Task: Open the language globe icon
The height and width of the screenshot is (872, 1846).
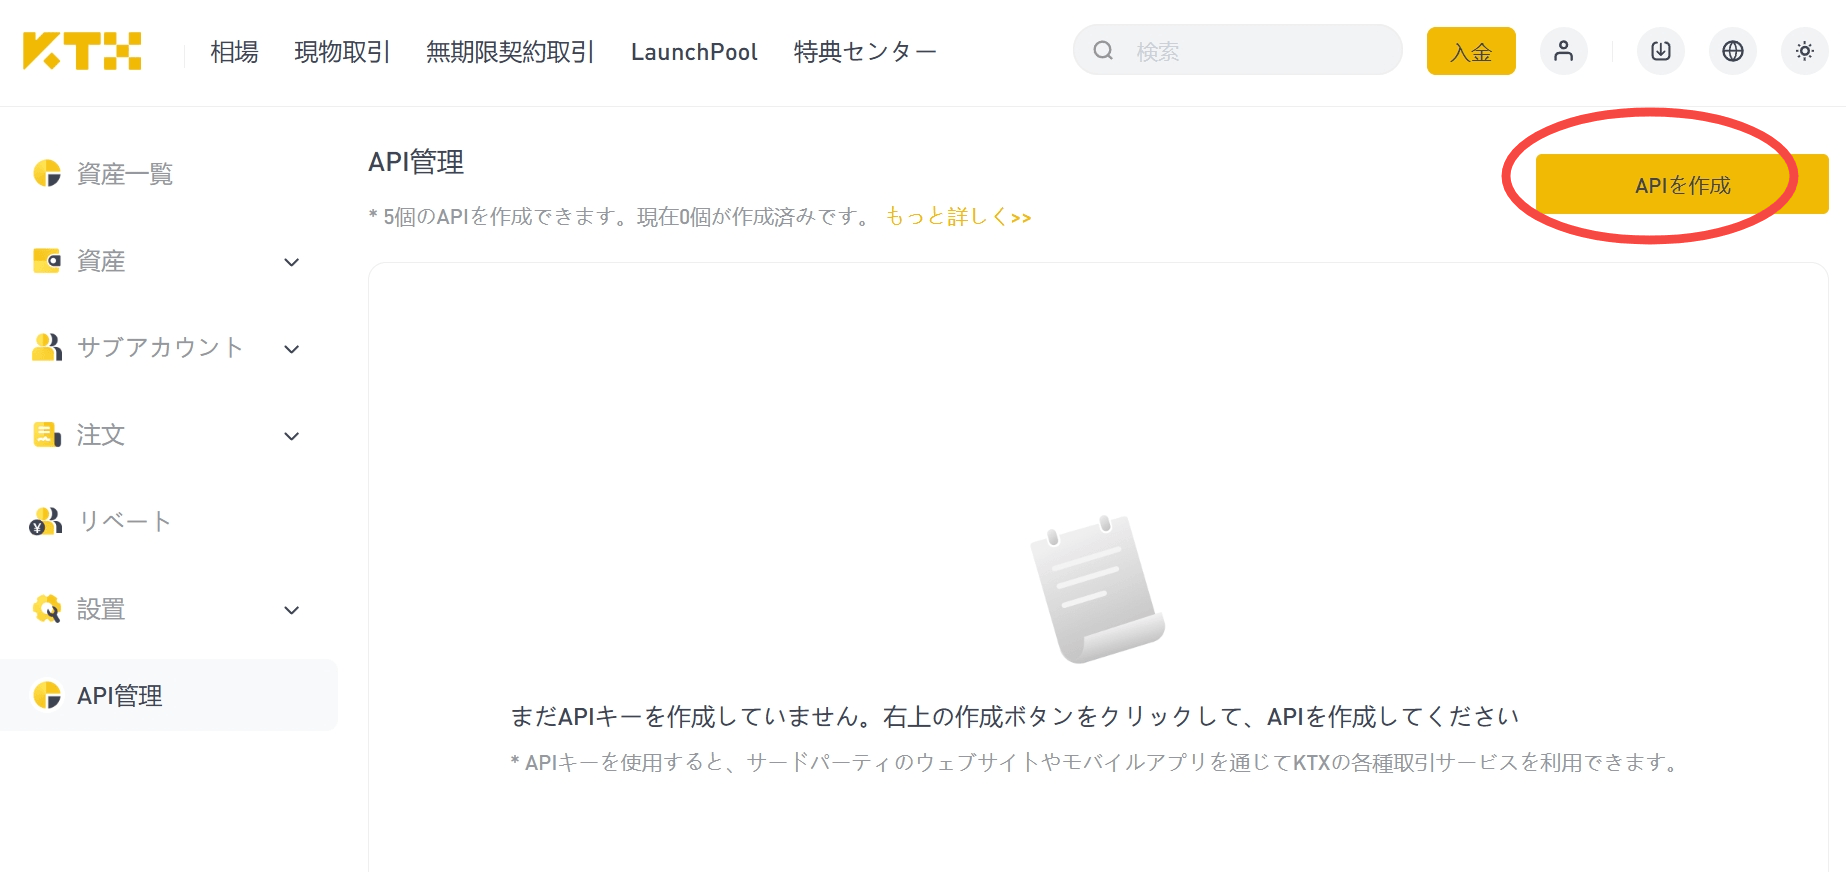Action: pyautogui.click(x=1733, y=51)
